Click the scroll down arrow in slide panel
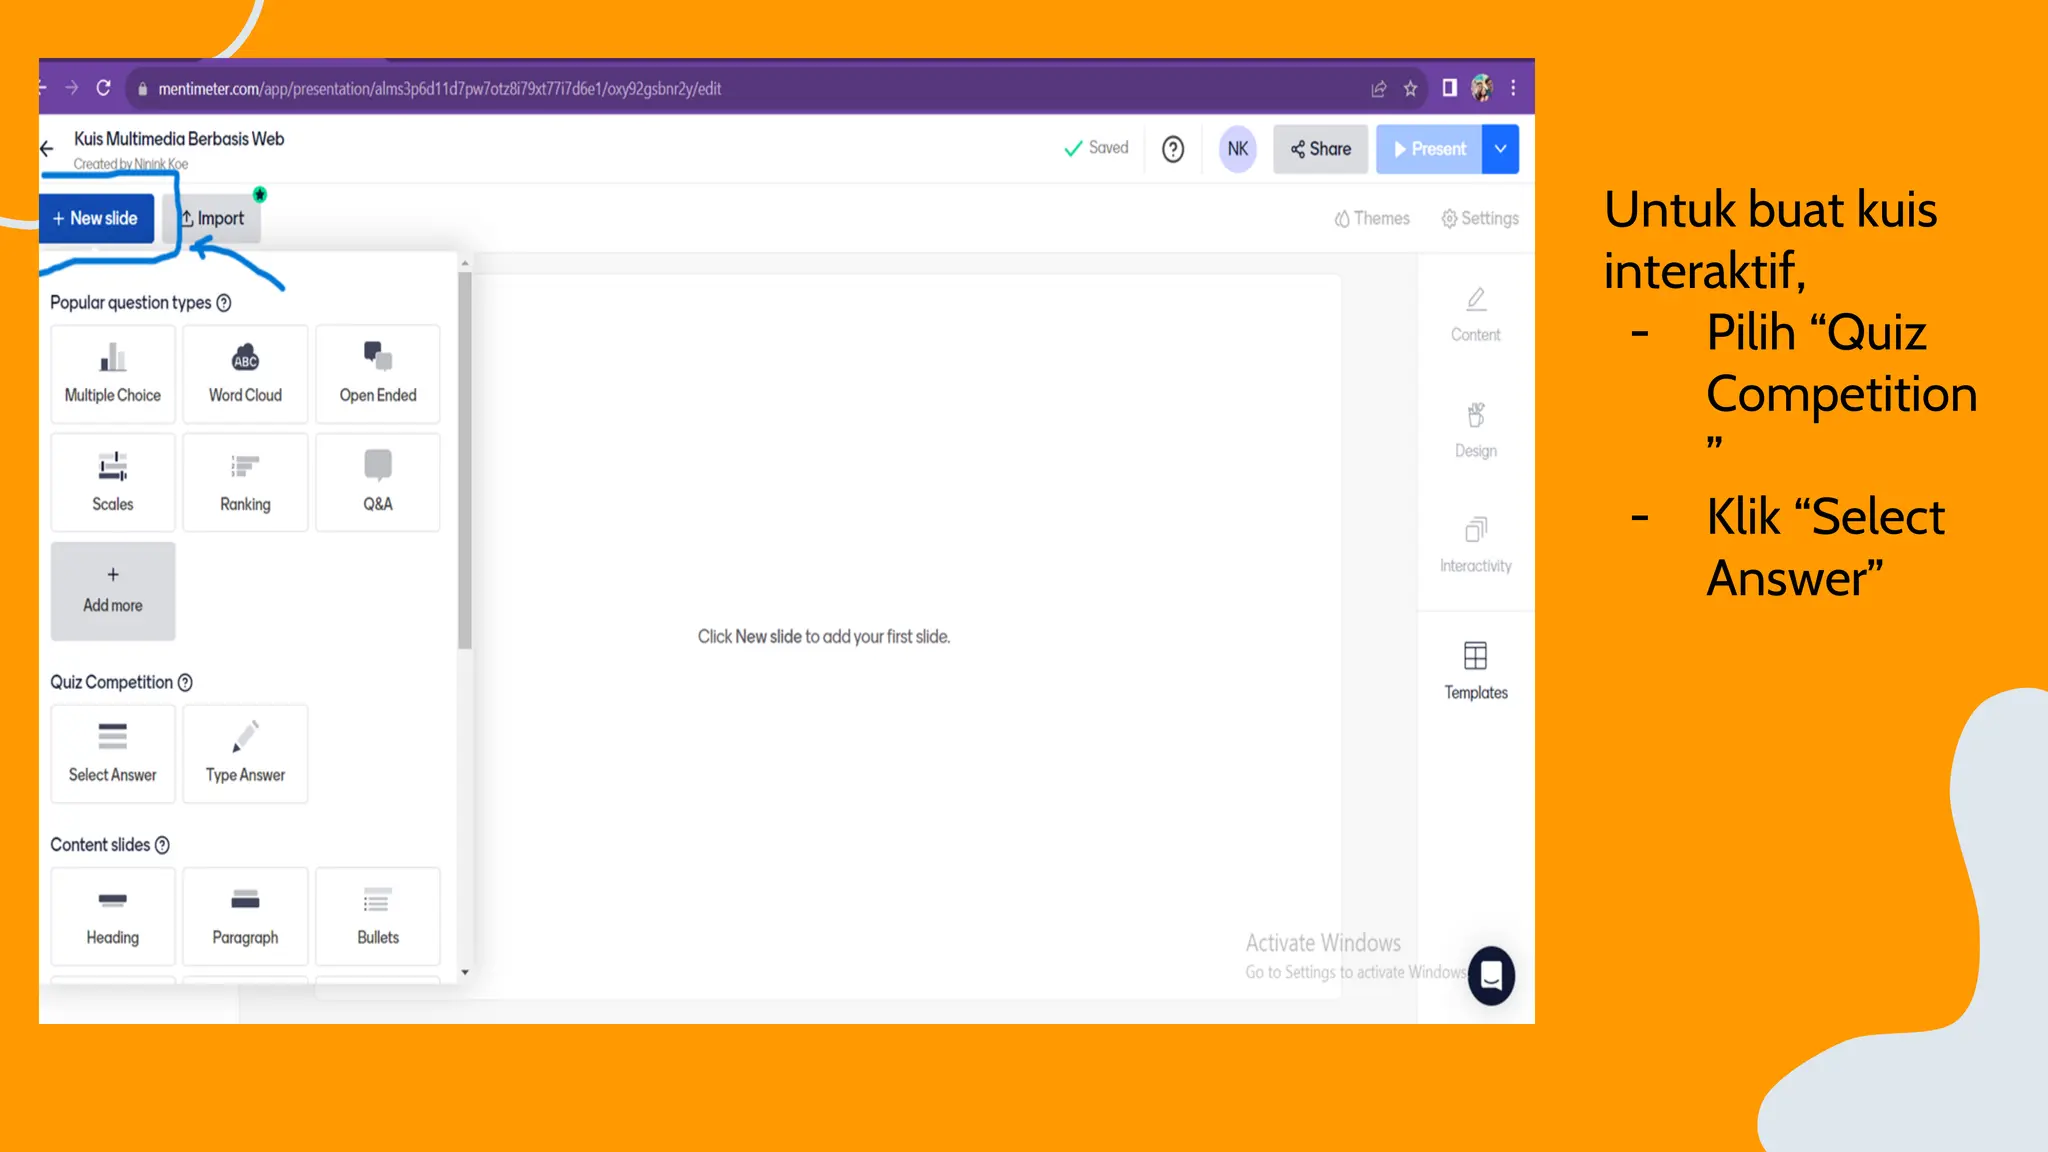This screenshot has height=1152, width=2048. coord(465,972)
